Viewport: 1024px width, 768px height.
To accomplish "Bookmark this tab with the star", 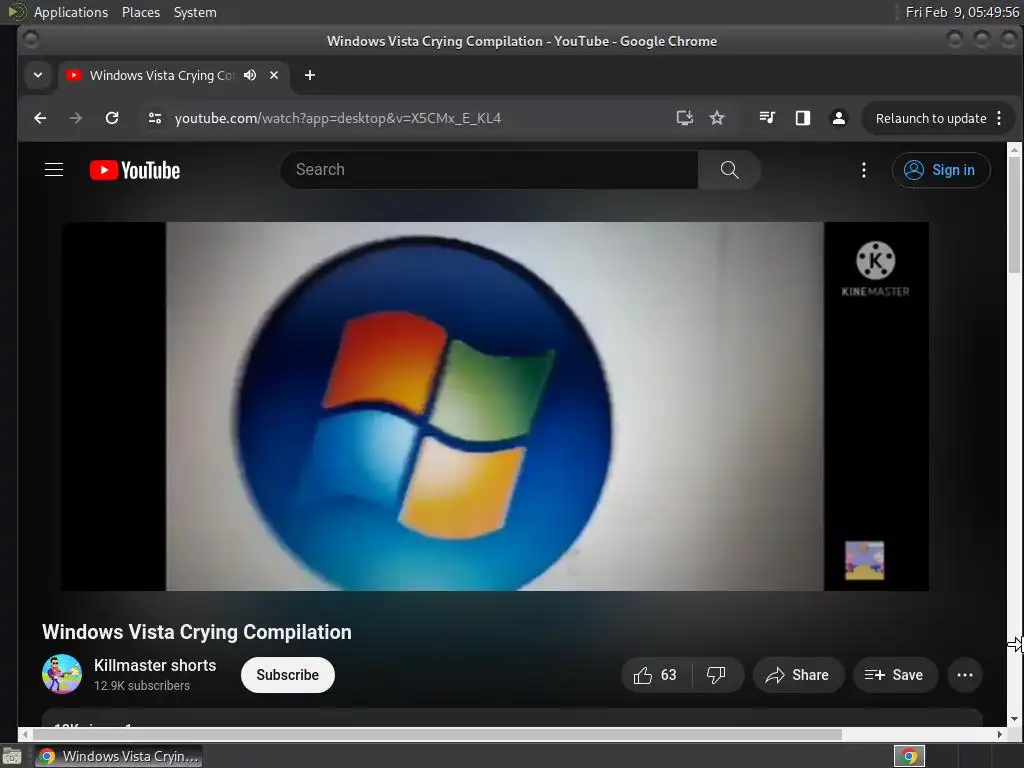I will click(x=717, y=118).
